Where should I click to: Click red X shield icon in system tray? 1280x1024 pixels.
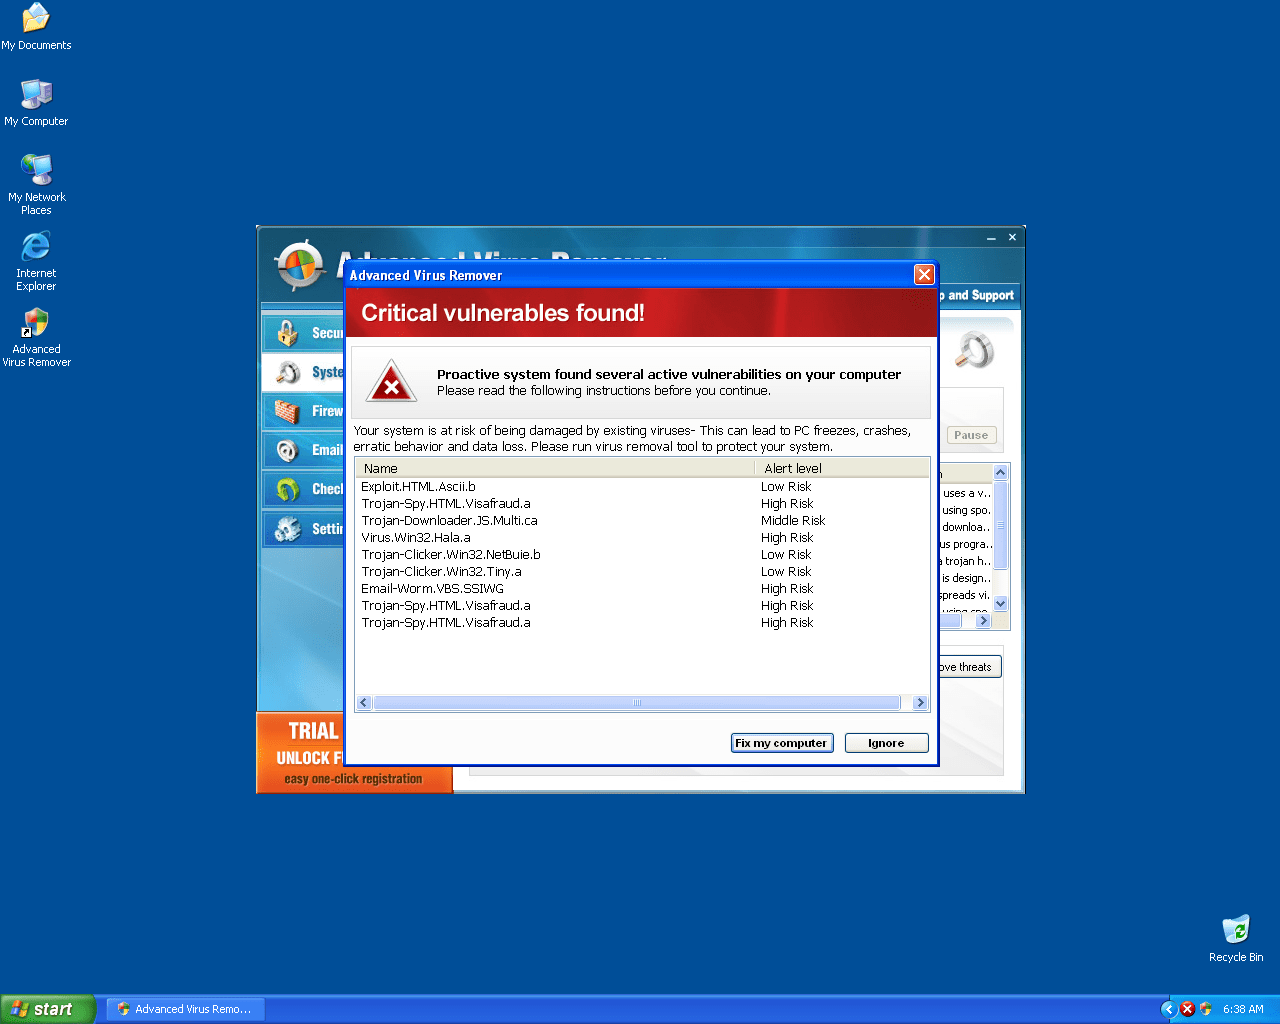pos(1187,1009)
